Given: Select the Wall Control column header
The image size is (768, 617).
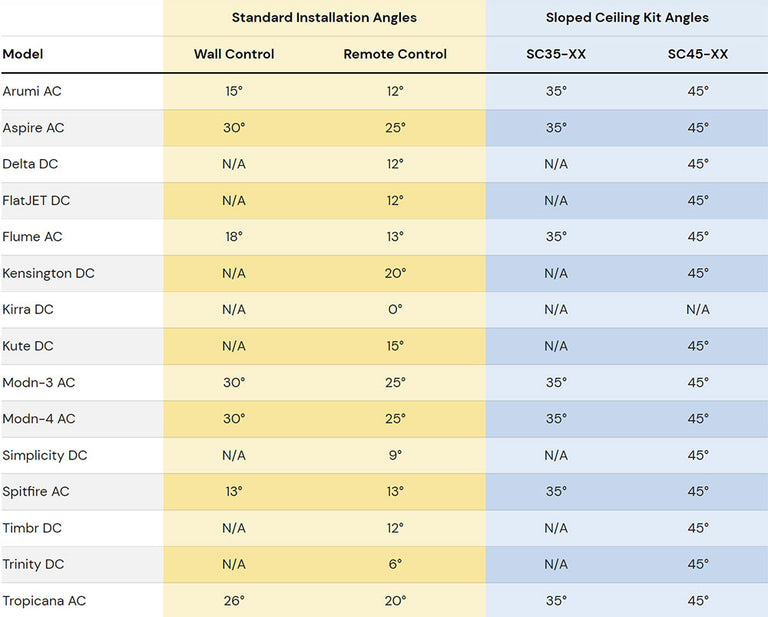Looking at the screenshot, I should click(234, 54).
